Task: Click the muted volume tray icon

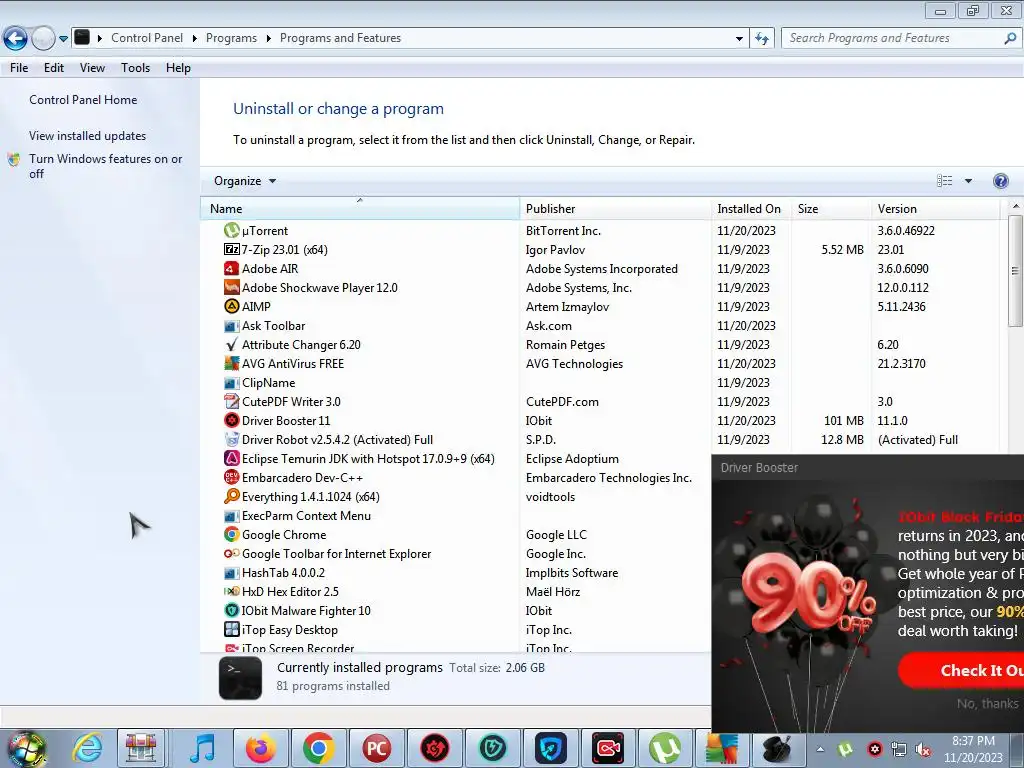Action: coord(923,749)
